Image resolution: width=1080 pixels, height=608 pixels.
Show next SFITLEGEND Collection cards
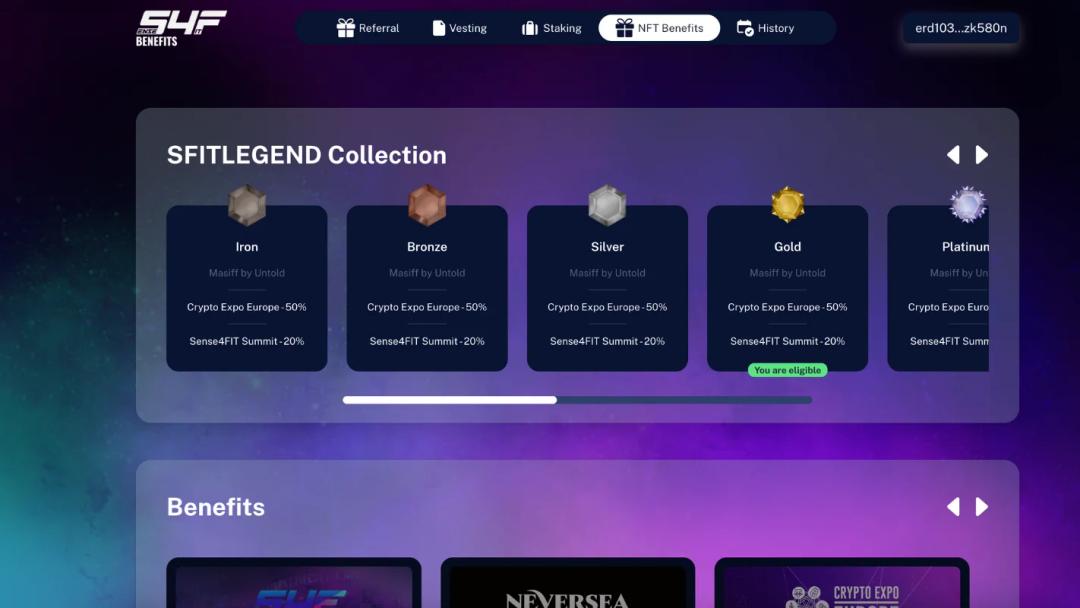point(982,155)
